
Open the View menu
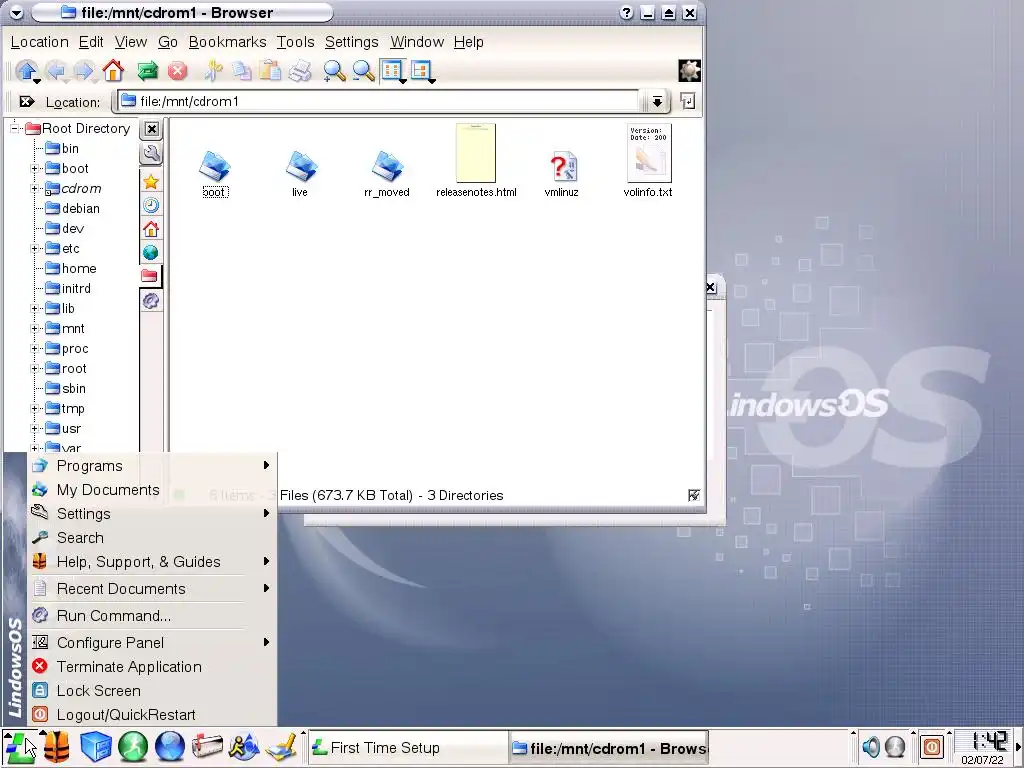(x=131, y=42)
